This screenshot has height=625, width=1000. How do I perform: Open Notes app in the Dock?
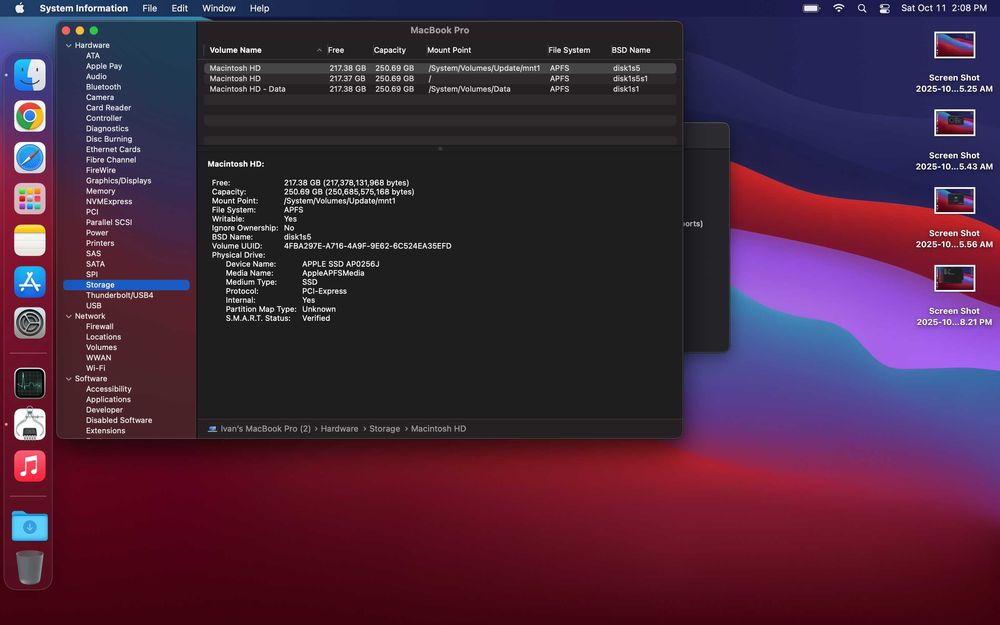(x=30, y=240)
